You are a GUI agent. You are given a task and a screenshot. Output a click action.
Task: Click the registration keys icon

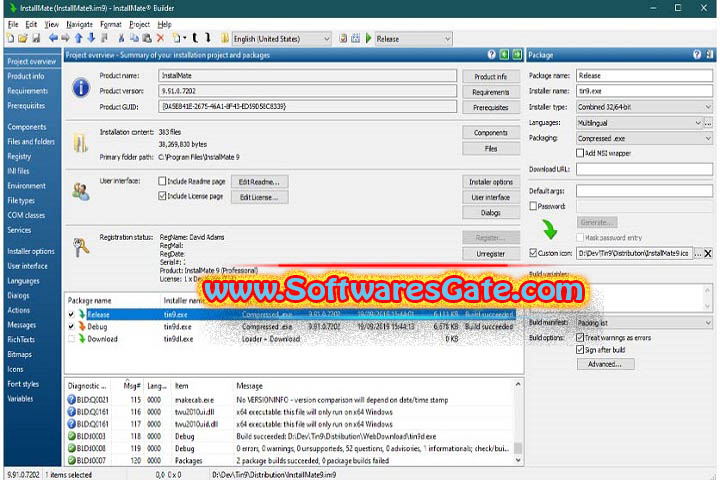click(x=81, y=247)
